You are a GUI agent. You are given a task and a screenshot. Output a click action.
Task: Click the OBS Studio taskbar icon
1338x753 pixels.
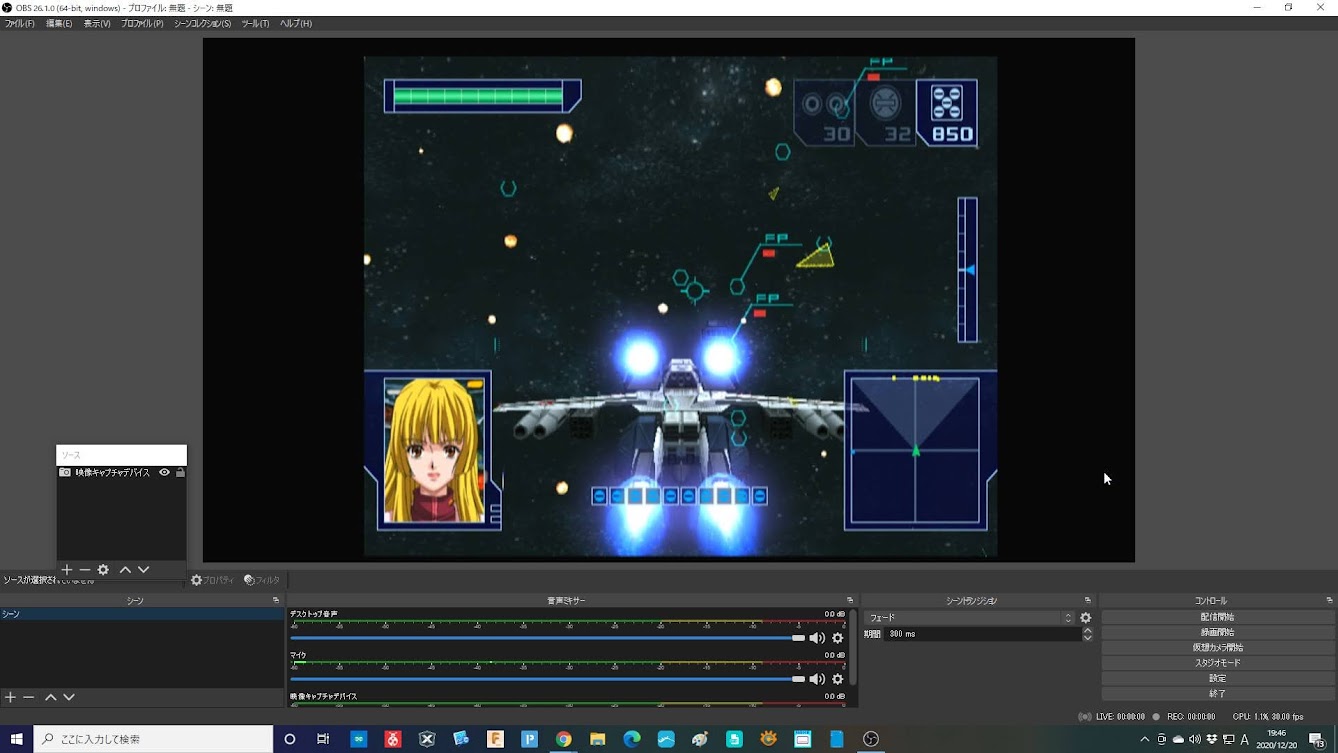tap(871, 739)
